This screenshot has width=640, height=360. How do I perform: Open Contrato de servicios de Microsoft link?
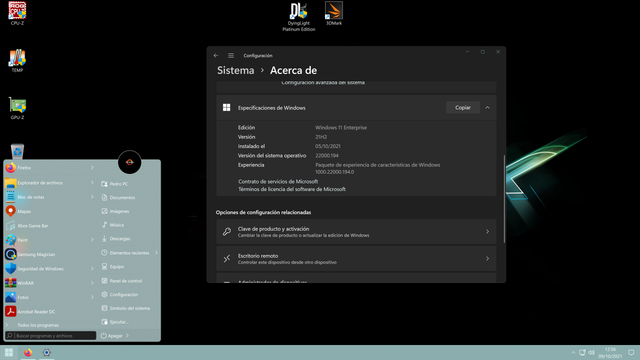click(278, 182)
